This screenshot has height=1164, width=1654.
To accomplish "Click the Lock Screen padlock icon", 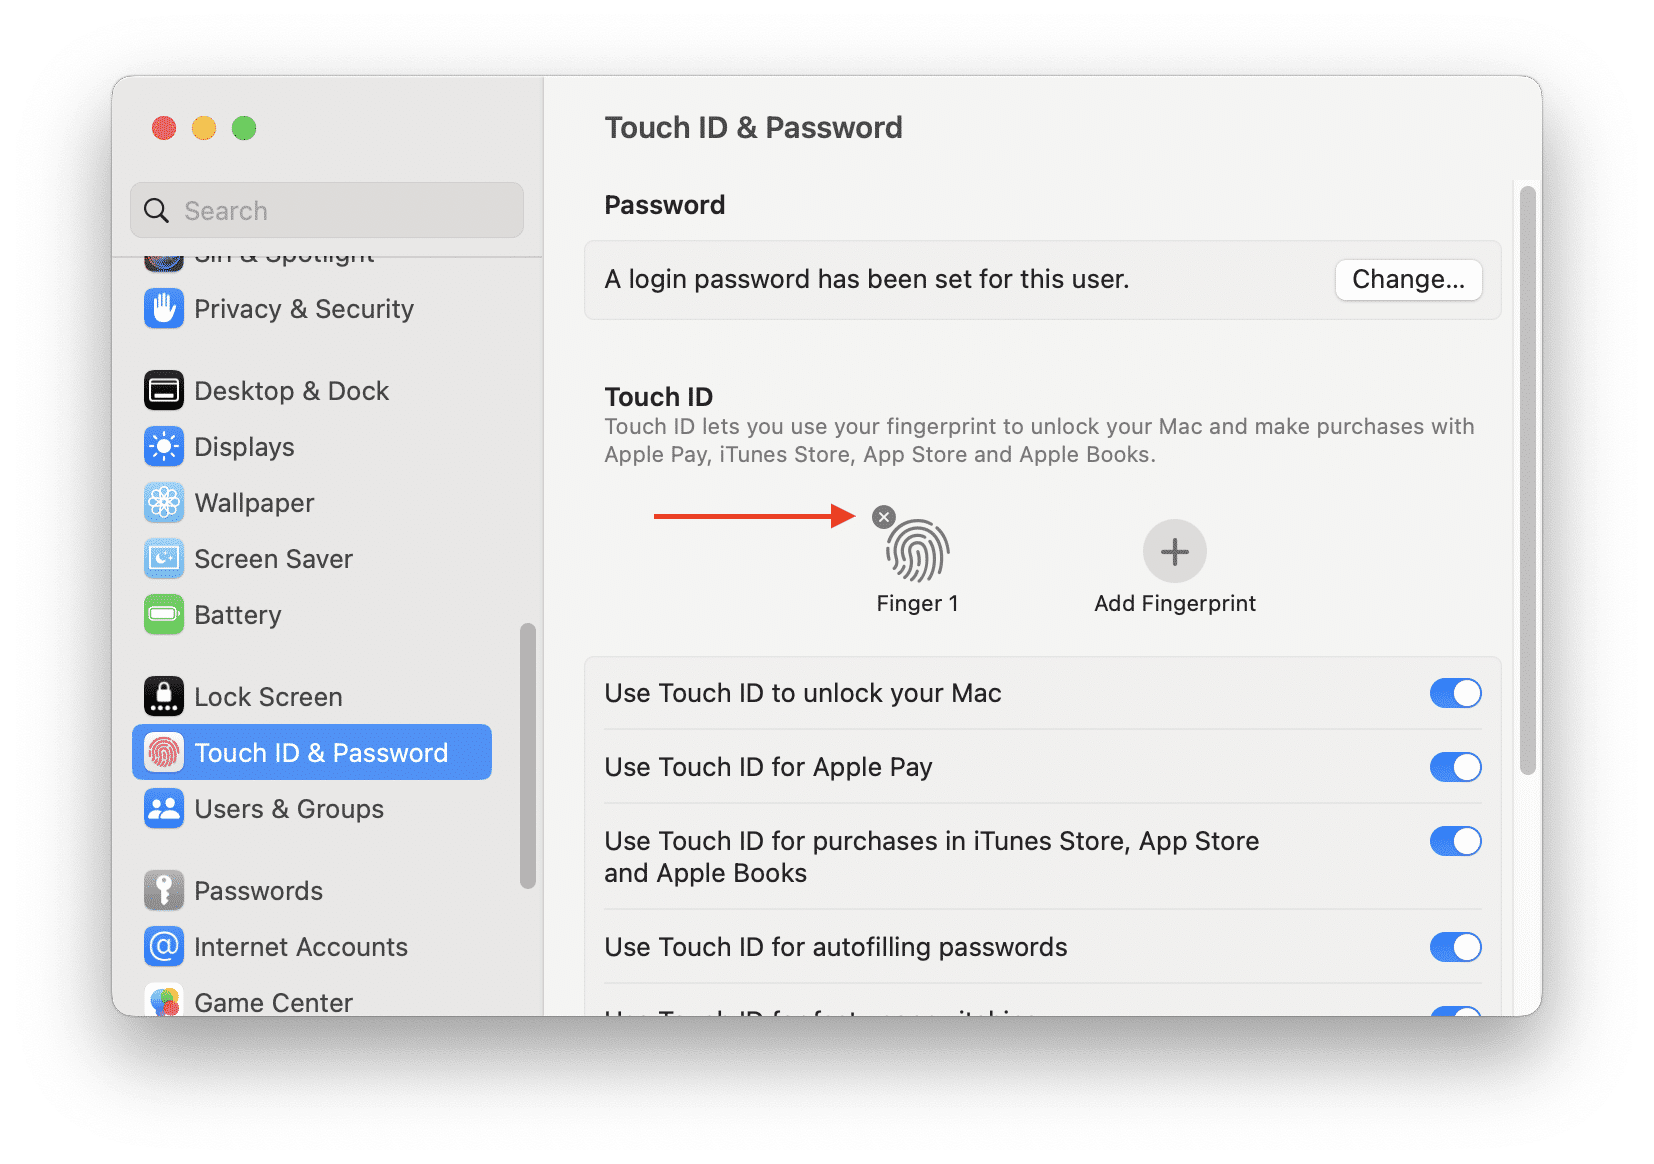I will 164,697.
